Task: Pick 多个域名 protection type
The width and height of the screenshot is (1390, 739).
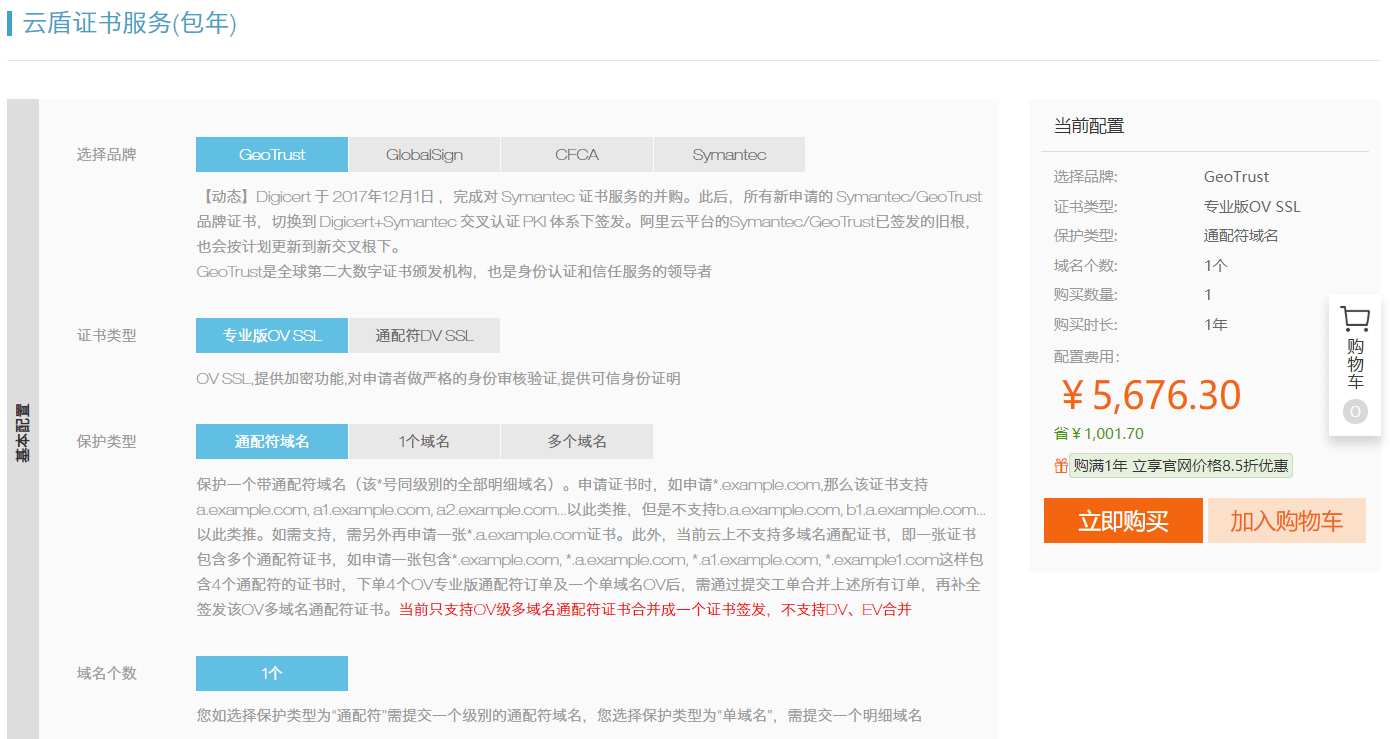Action: pos(577,441)
